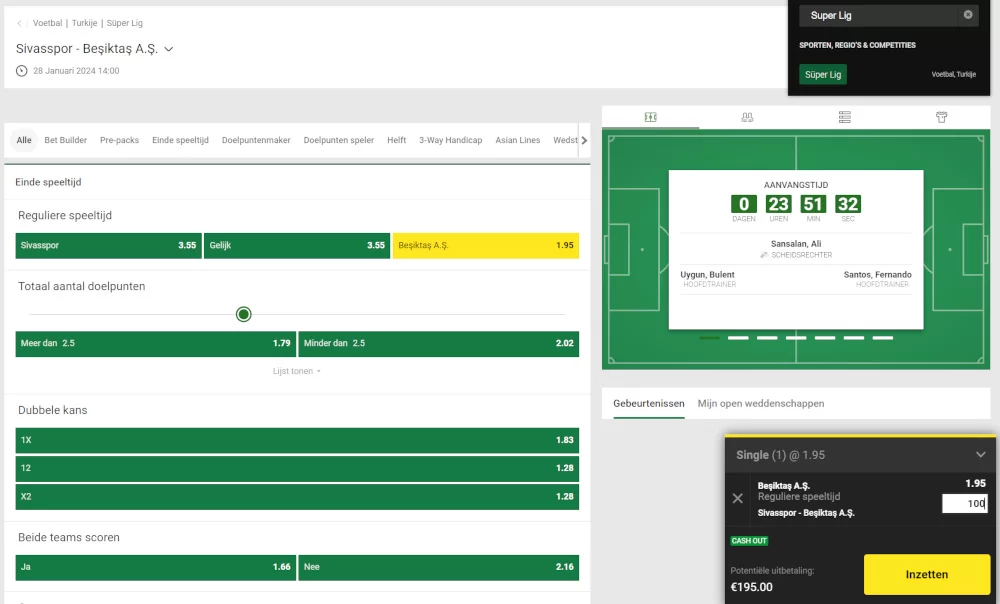Screen dimensions: 1000x604
Task: Expand Lijst tonen list
Action: click(x=297, y=371)
